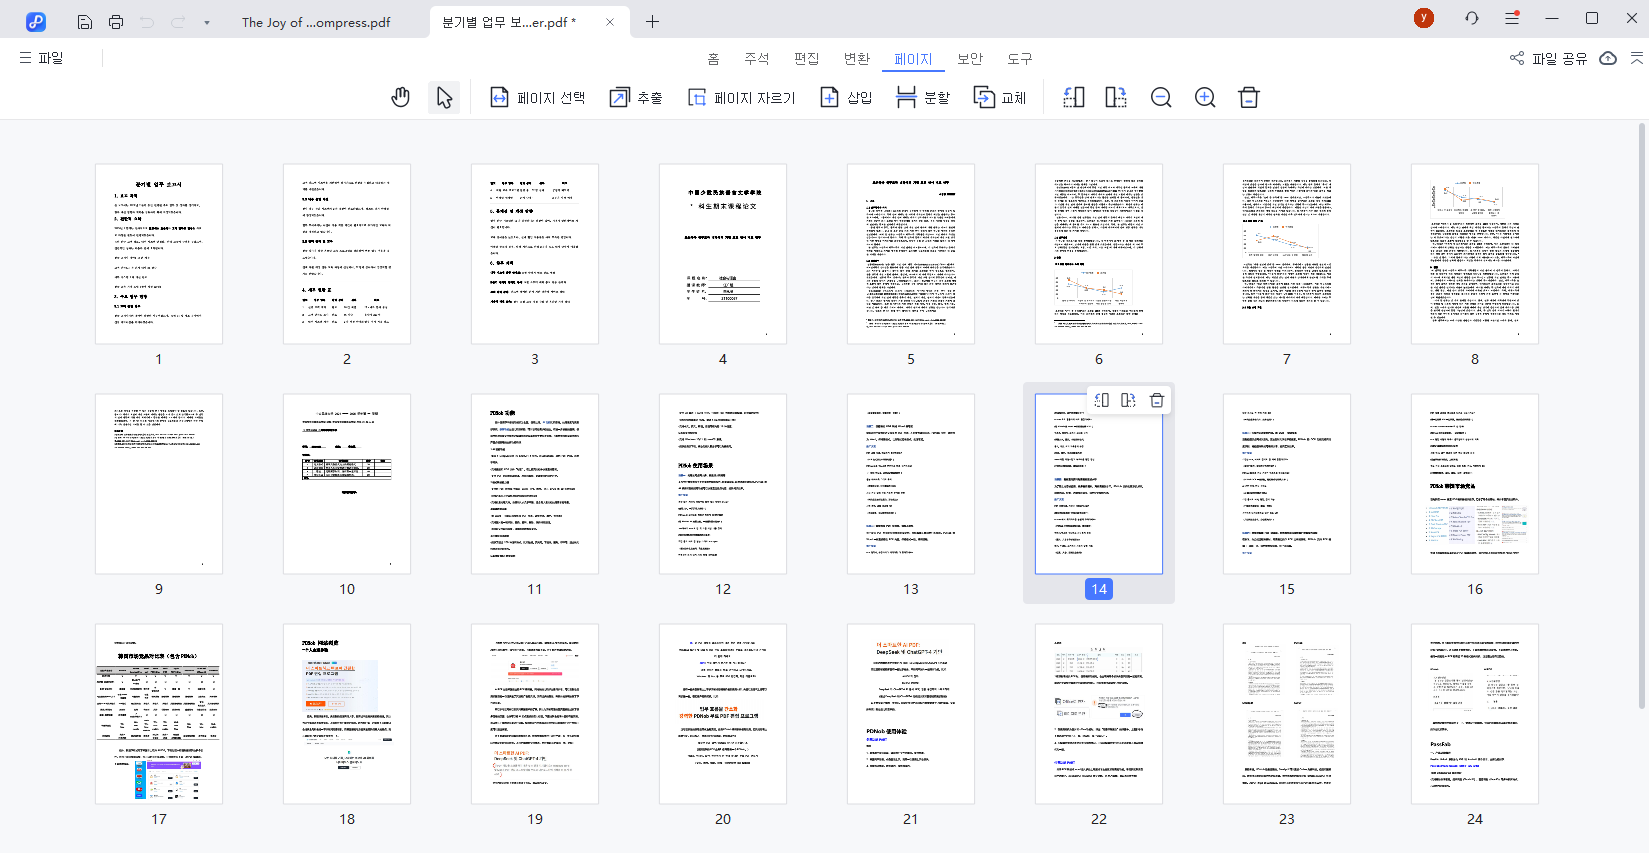Image resolution: width=1649 pixels, height=853 pixels.
Task: Print the document with printer icon
Action: click(116, 22)
